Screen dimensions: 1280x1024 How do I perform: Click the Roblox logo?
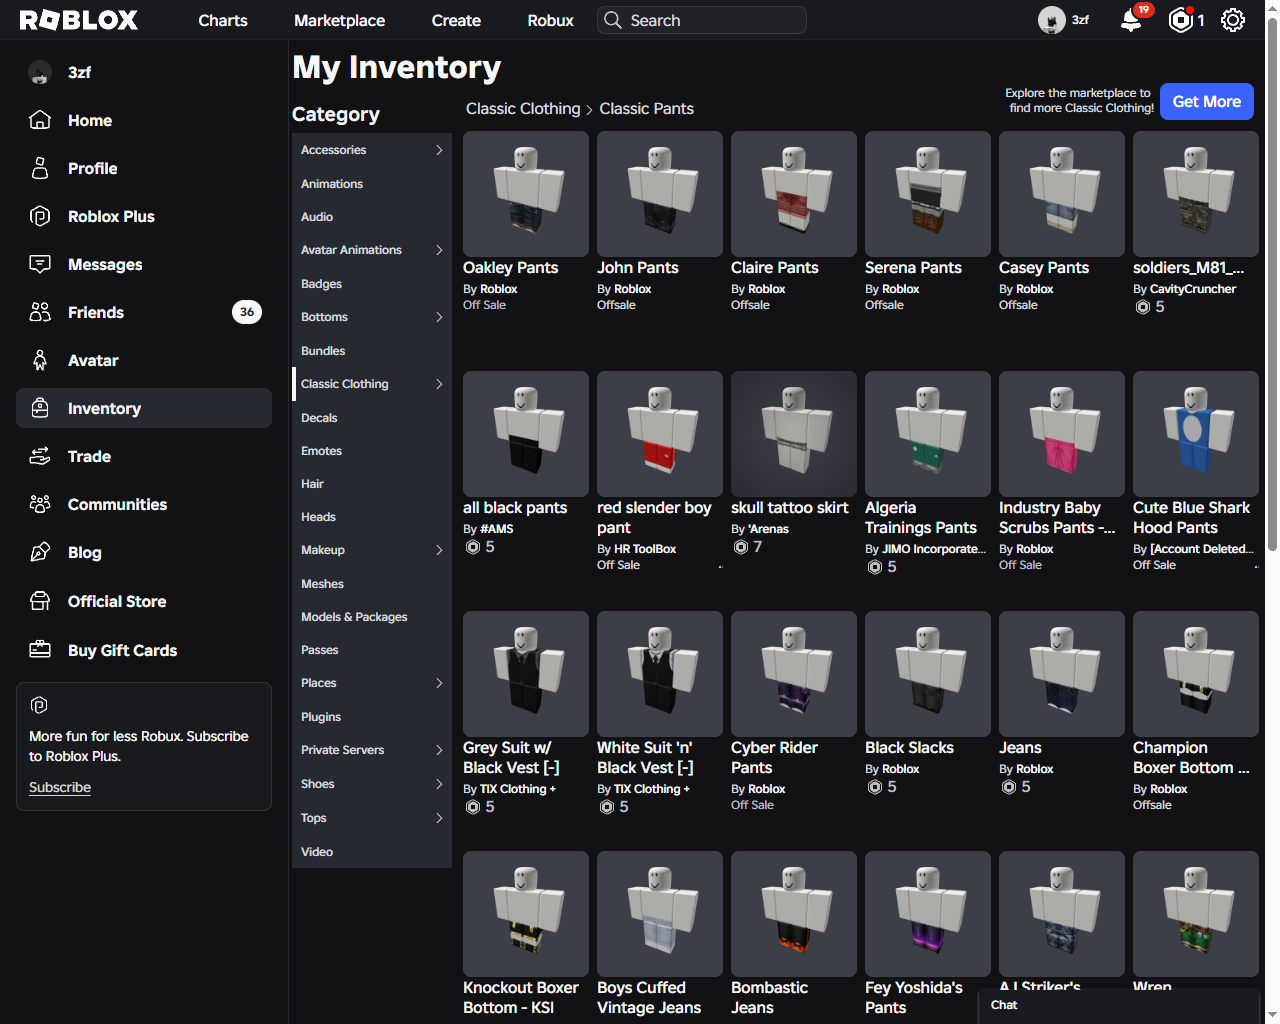click(x=78, y=20)
